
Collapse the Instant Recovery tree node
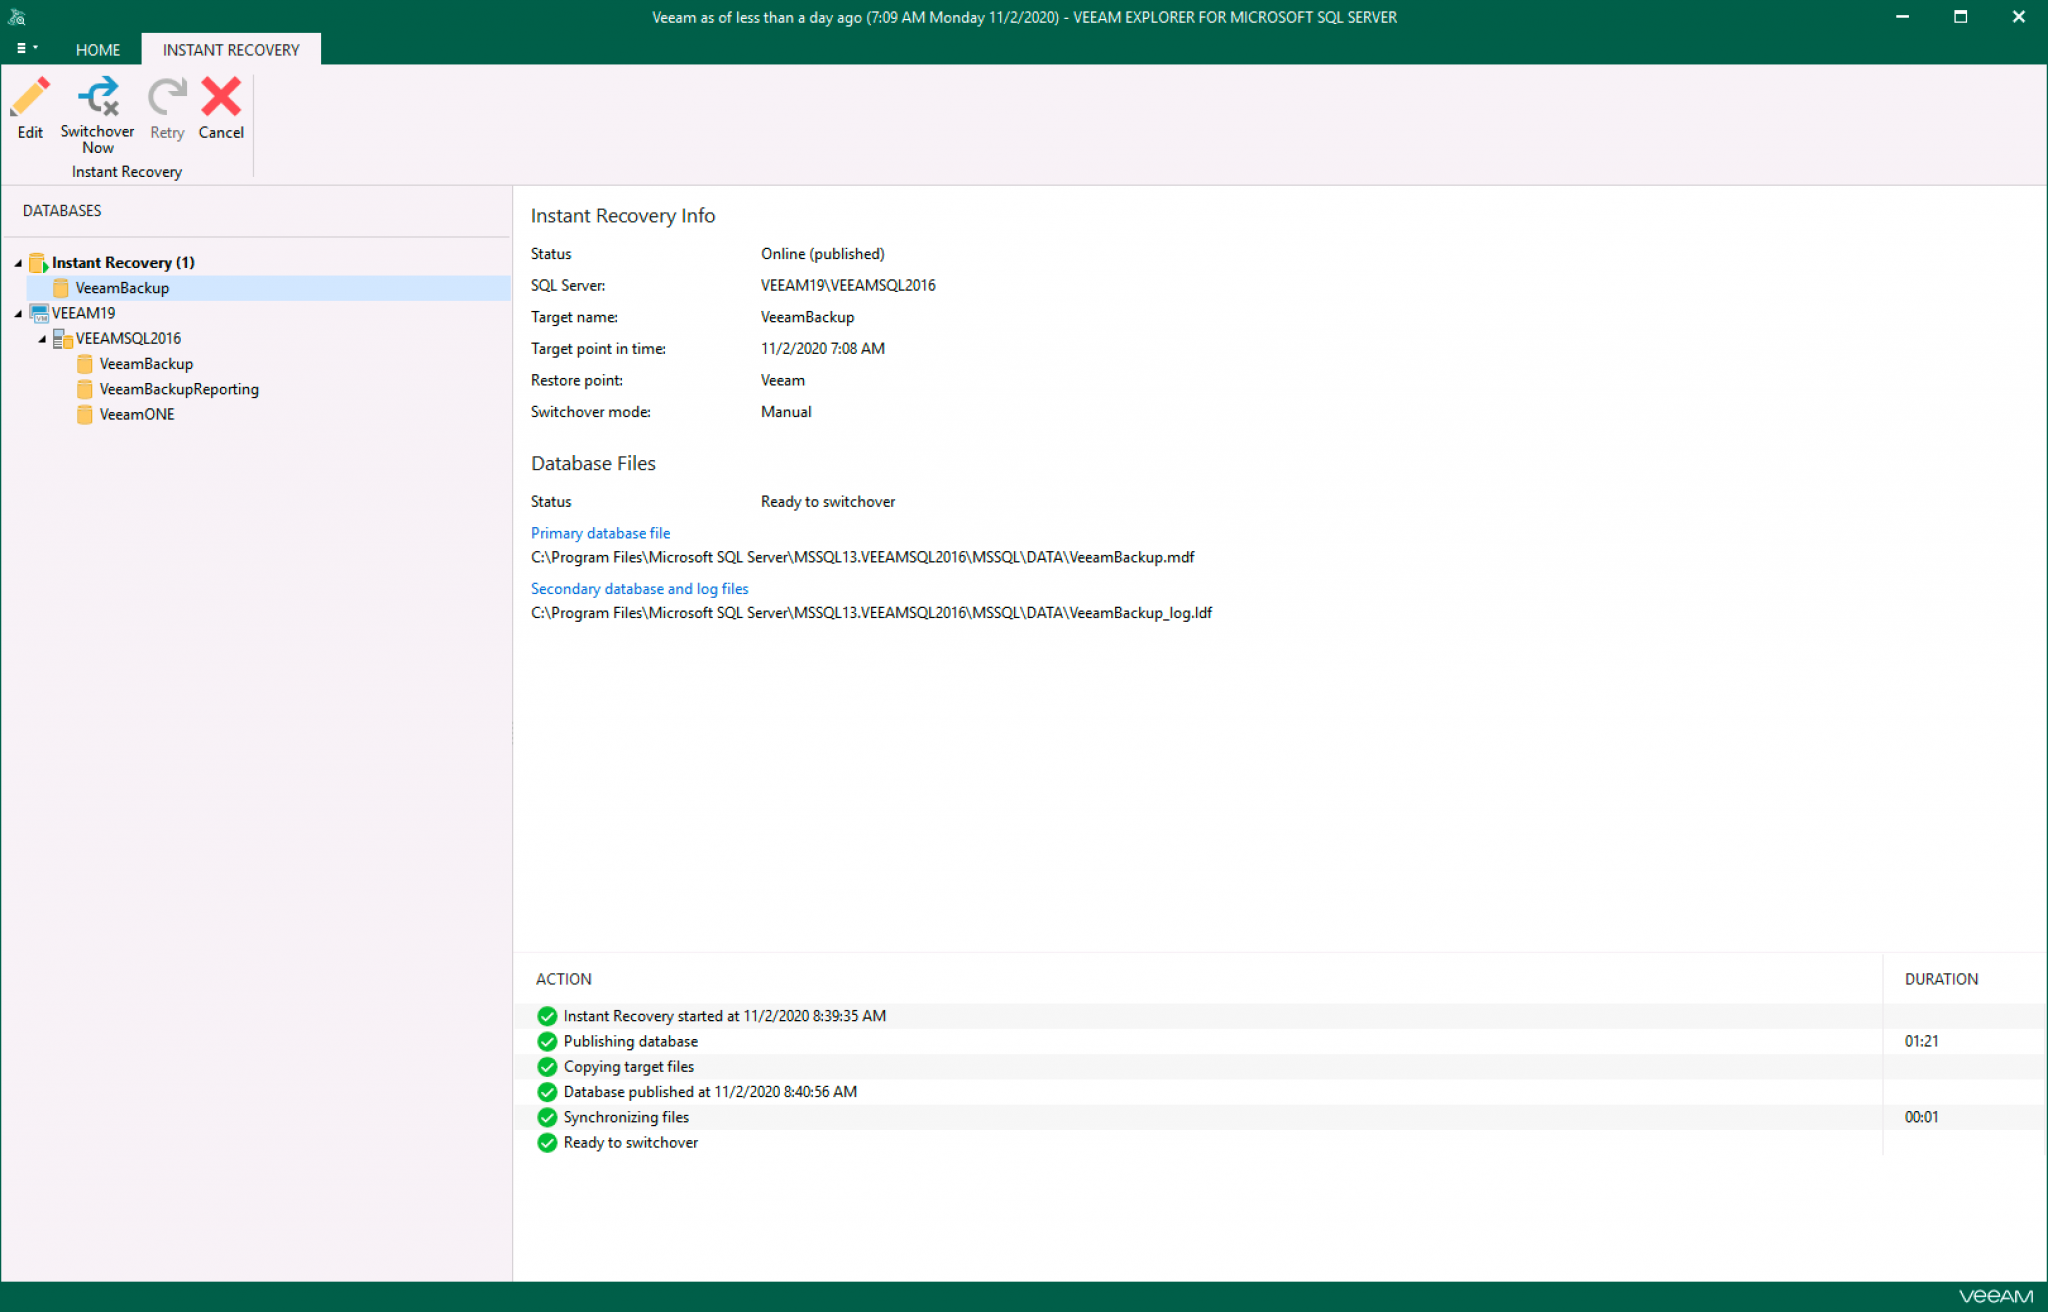click(x=16, y=262)
